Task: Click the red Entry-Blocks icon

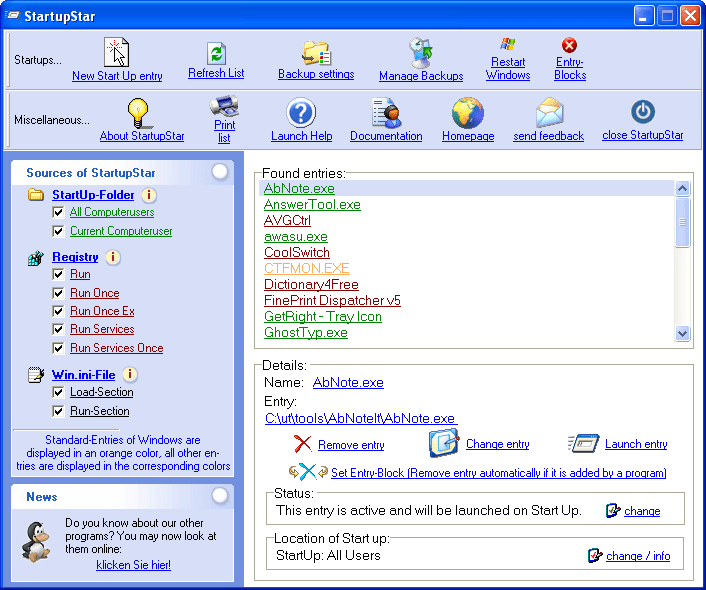Action: [x=570, y=45]
